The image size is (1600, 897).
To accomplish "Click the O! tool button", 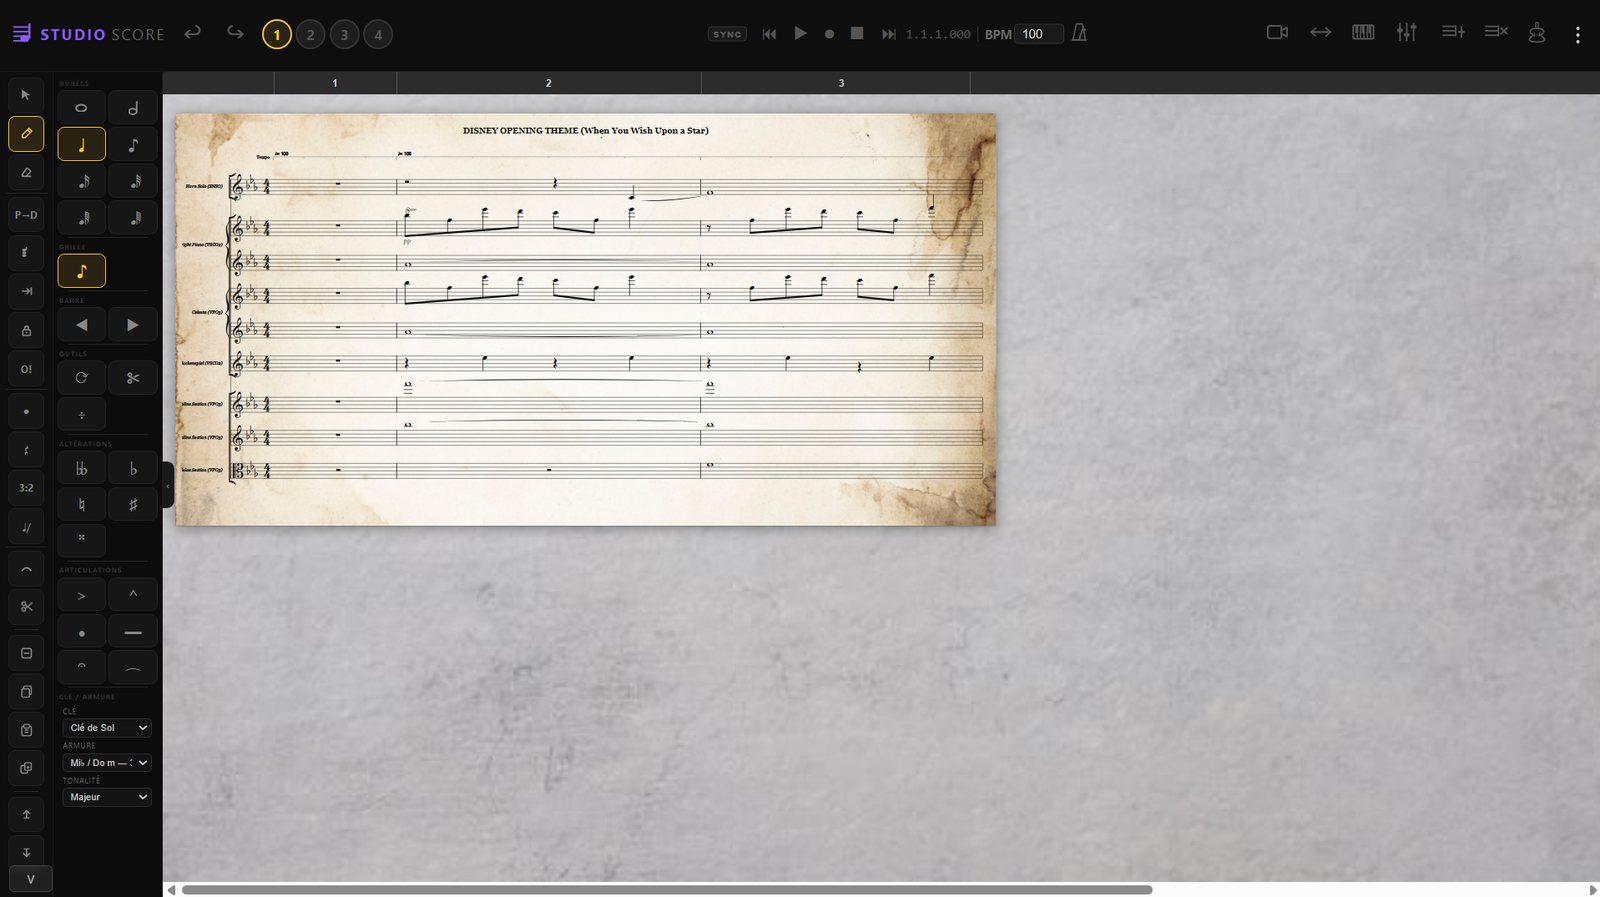I will [x=26, y=369].
